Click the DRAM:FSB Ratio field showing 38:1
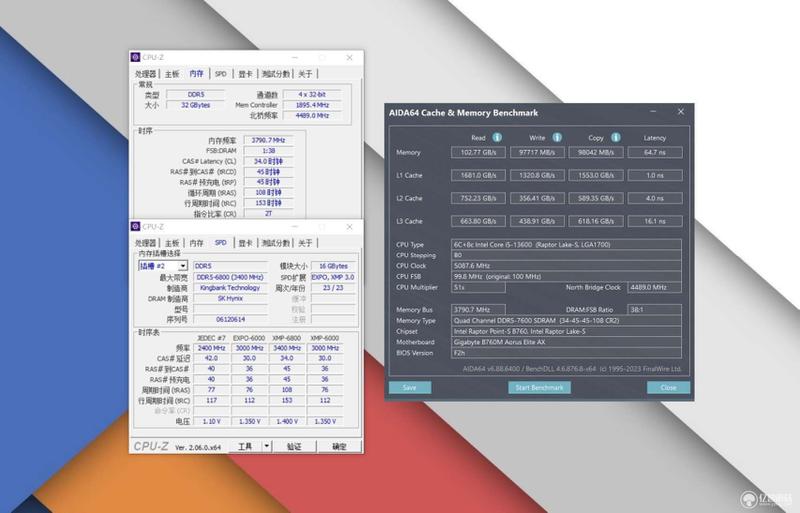This screenshot has width=800, height=513. click(x=655, y=309)
